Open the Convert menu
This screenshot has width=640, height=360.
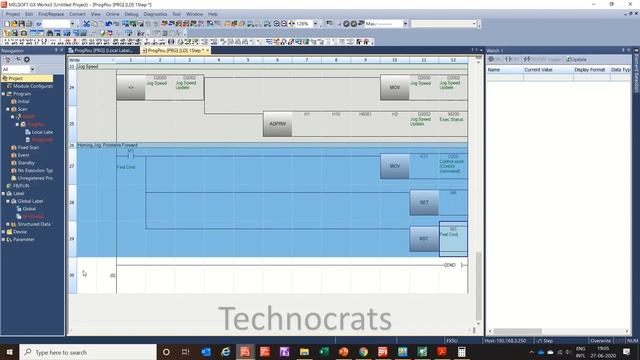[x=77, y=14]
